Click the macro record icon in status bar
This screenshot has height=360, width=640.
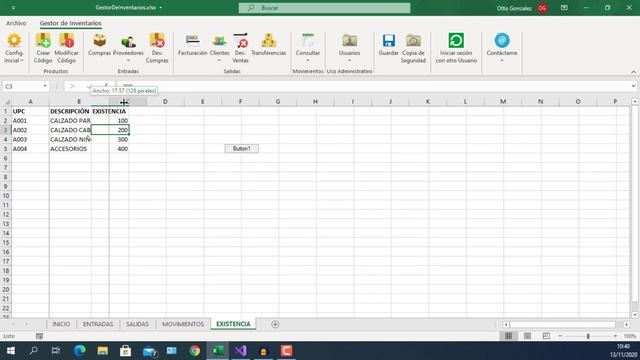(39, 336)
